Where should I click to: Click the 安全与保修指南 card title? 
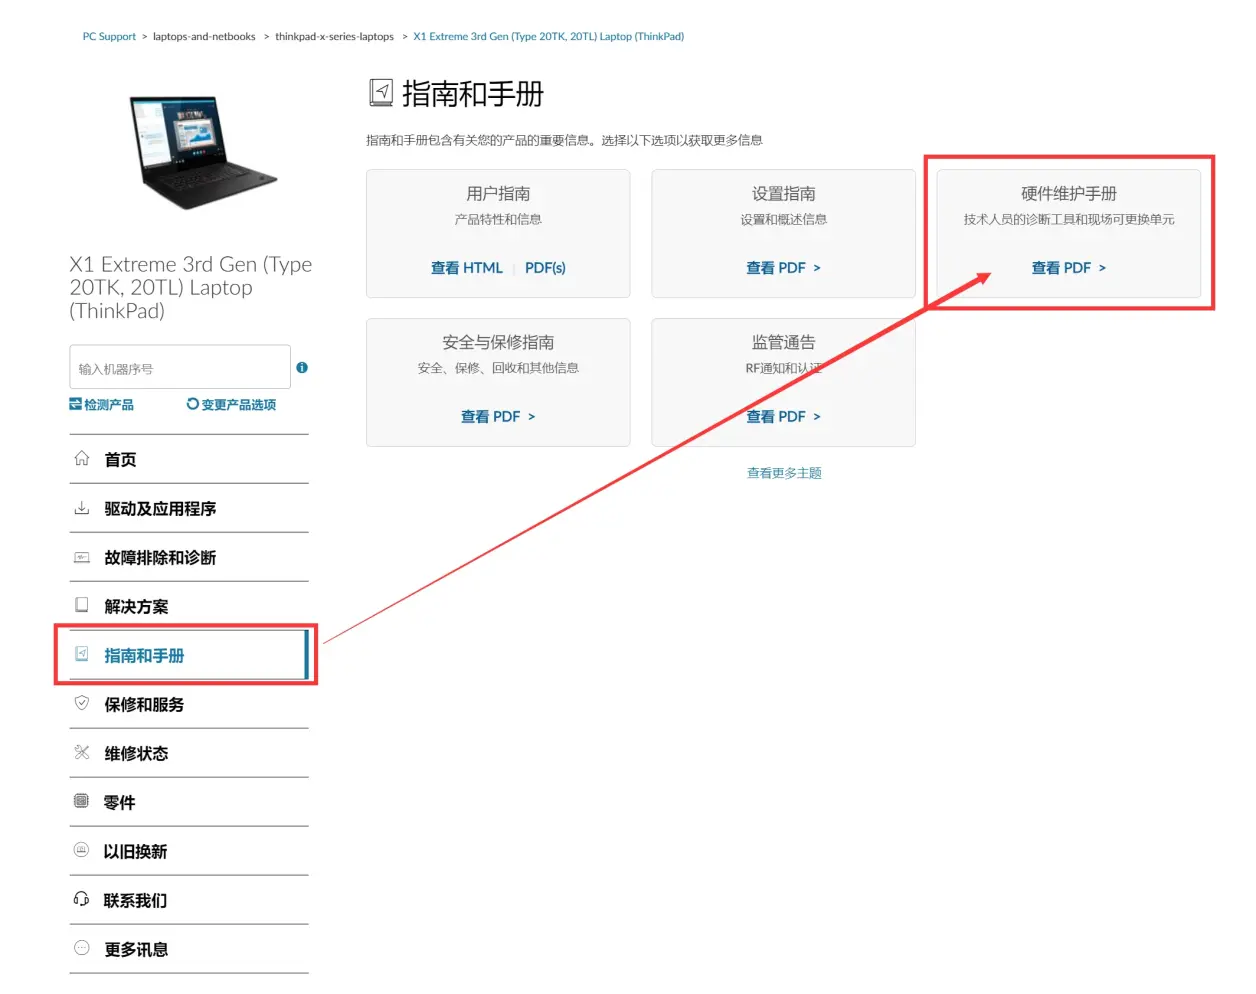coord(498,343)
